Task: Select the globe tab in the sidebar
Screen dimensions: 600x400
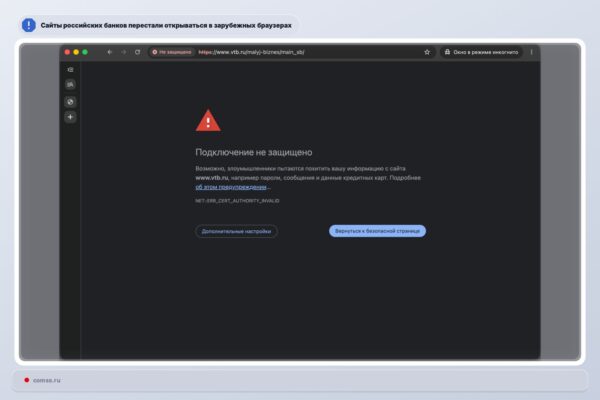Action: [x=70, y=102]
